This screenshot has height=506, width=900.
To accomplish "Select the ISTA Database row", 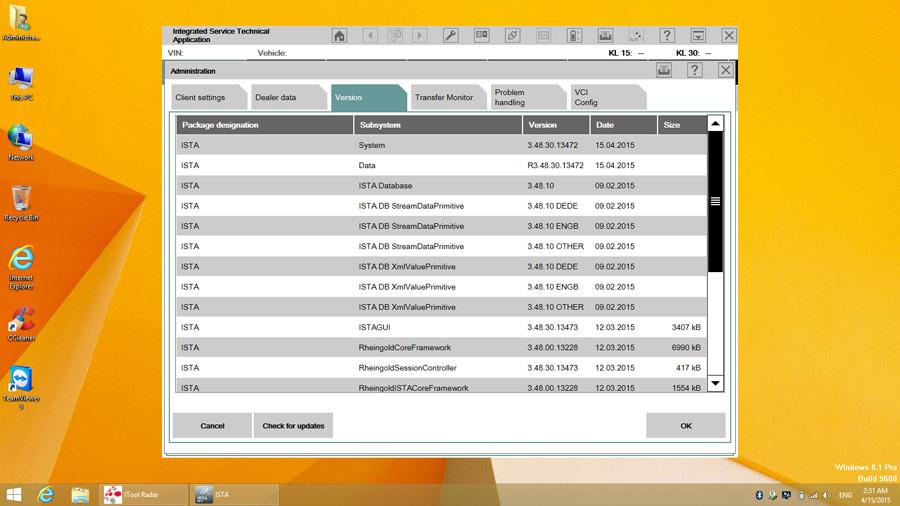I will [x=441, y=186].
